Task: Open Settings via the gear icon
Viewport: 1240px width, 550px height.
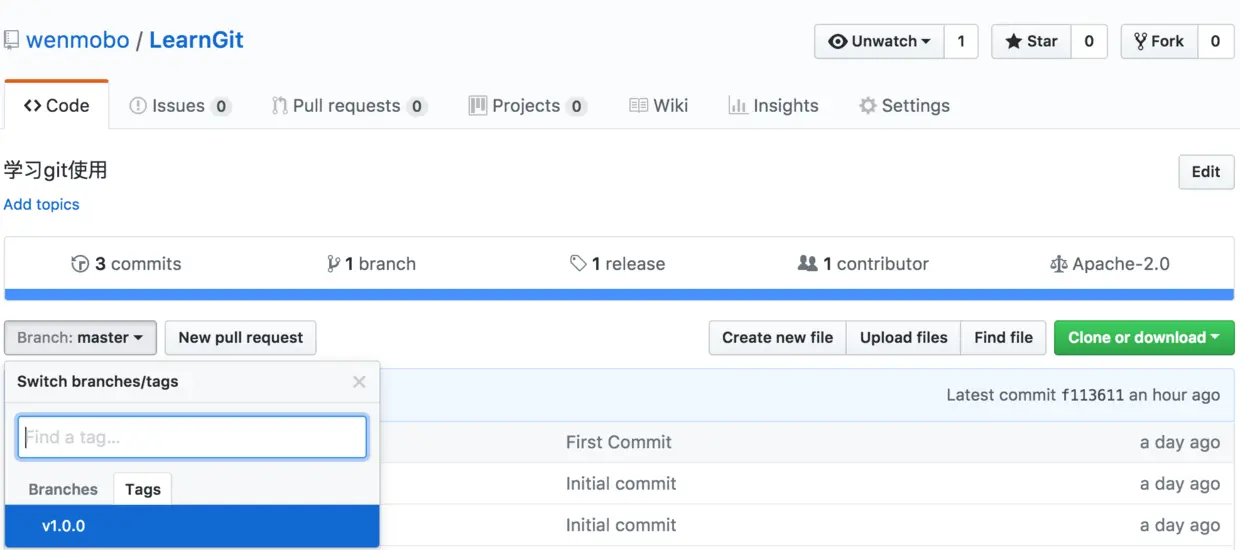Action: (x=867, y=106)
